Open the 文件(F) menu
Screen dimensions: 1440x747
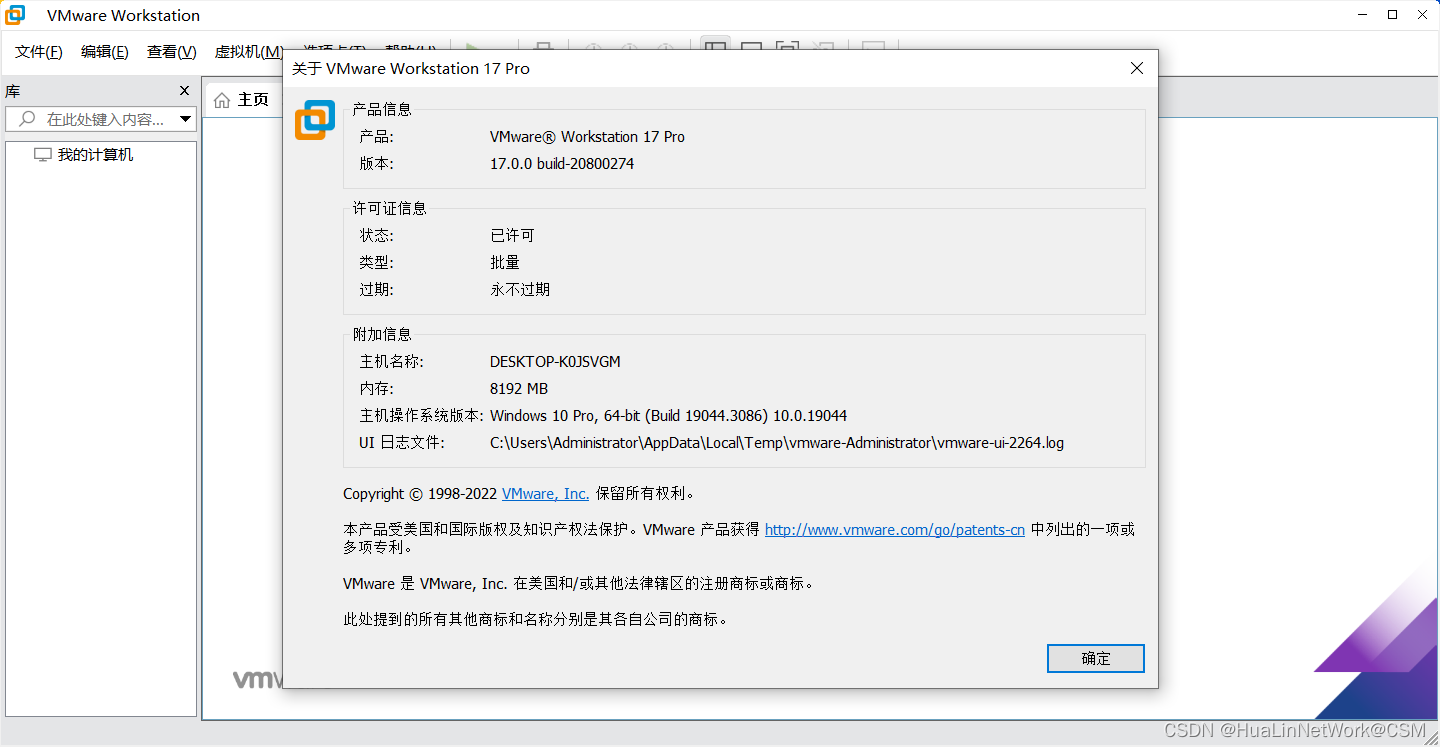pyautogui.click(x=39, y=52)
